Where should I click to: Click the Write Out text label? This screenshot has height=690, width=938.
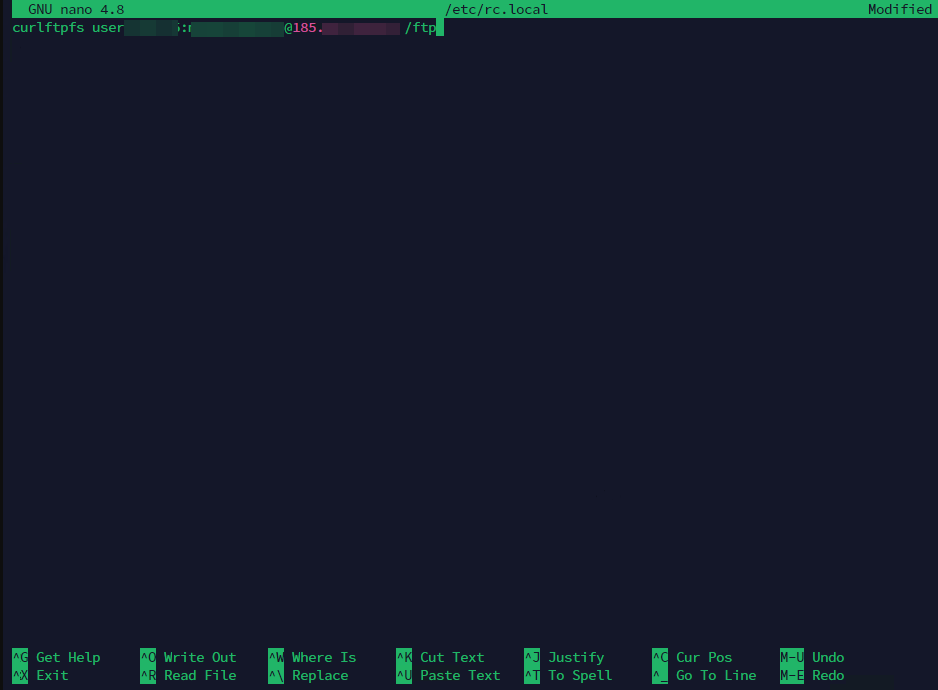click(x=200, y=657)
